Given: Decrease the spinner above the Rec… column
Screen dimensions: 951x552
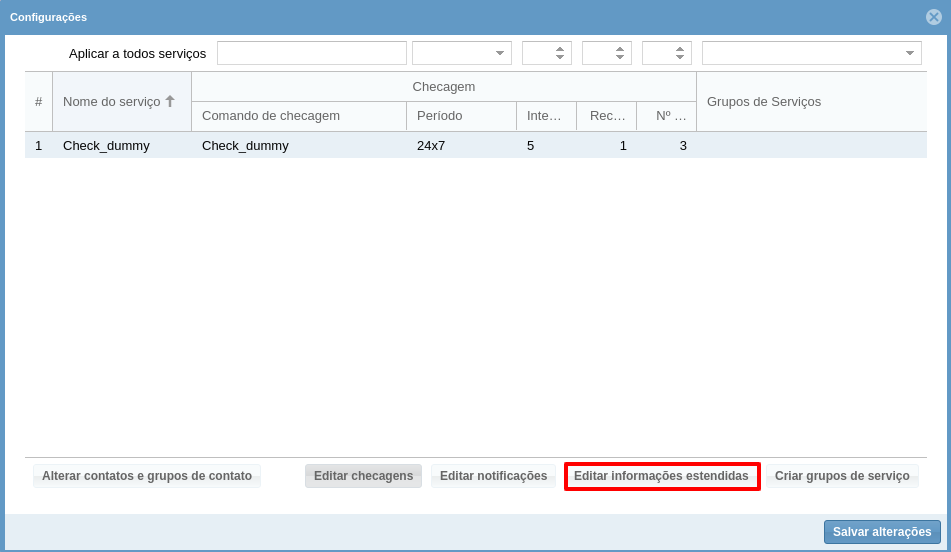Looking at the screenshot, I should tap(620, 58).
